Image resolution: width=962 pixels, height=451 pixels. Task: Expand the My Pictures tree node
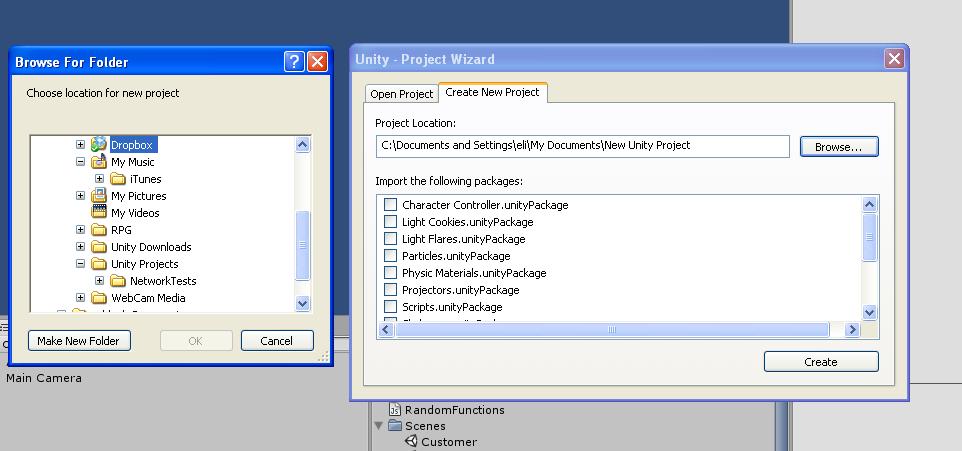(80, 196)
